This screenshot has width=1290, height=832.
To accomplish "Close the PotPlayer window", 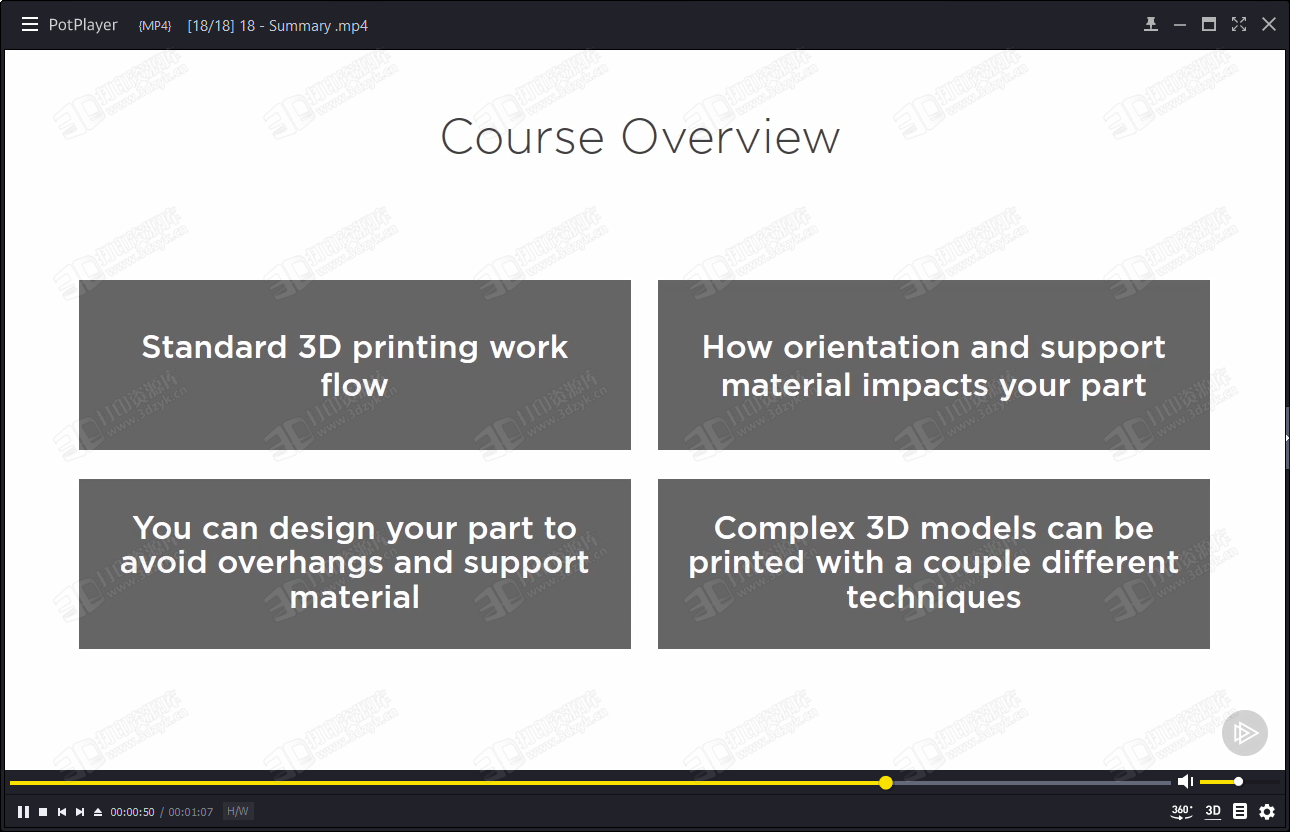I will (x=1269, y=25).
